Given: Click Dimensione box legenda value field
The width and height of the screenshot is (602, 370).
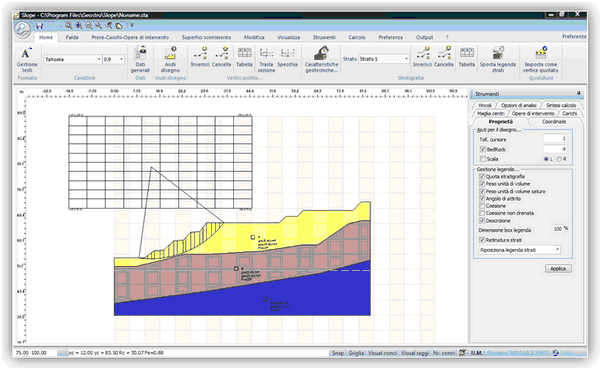Looking at the screenshot, I should 557,229.
